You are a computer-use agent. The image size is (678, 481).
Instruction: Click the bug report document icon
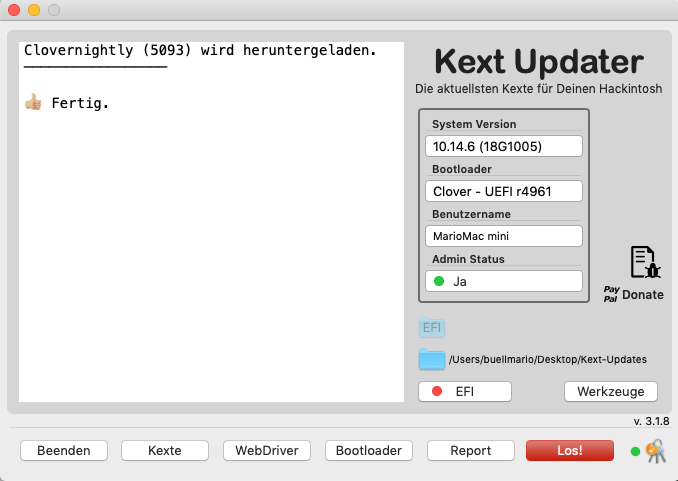coord(645,262)
